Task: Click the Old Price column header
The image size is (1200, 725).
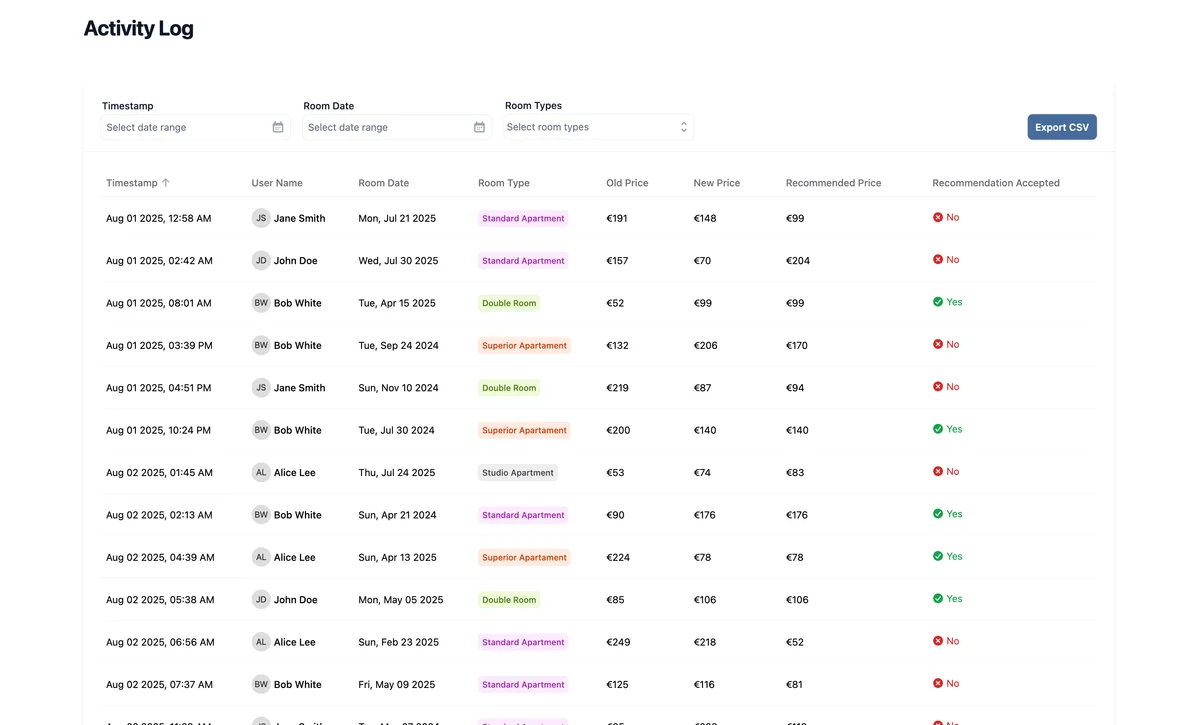Action: 627,183
